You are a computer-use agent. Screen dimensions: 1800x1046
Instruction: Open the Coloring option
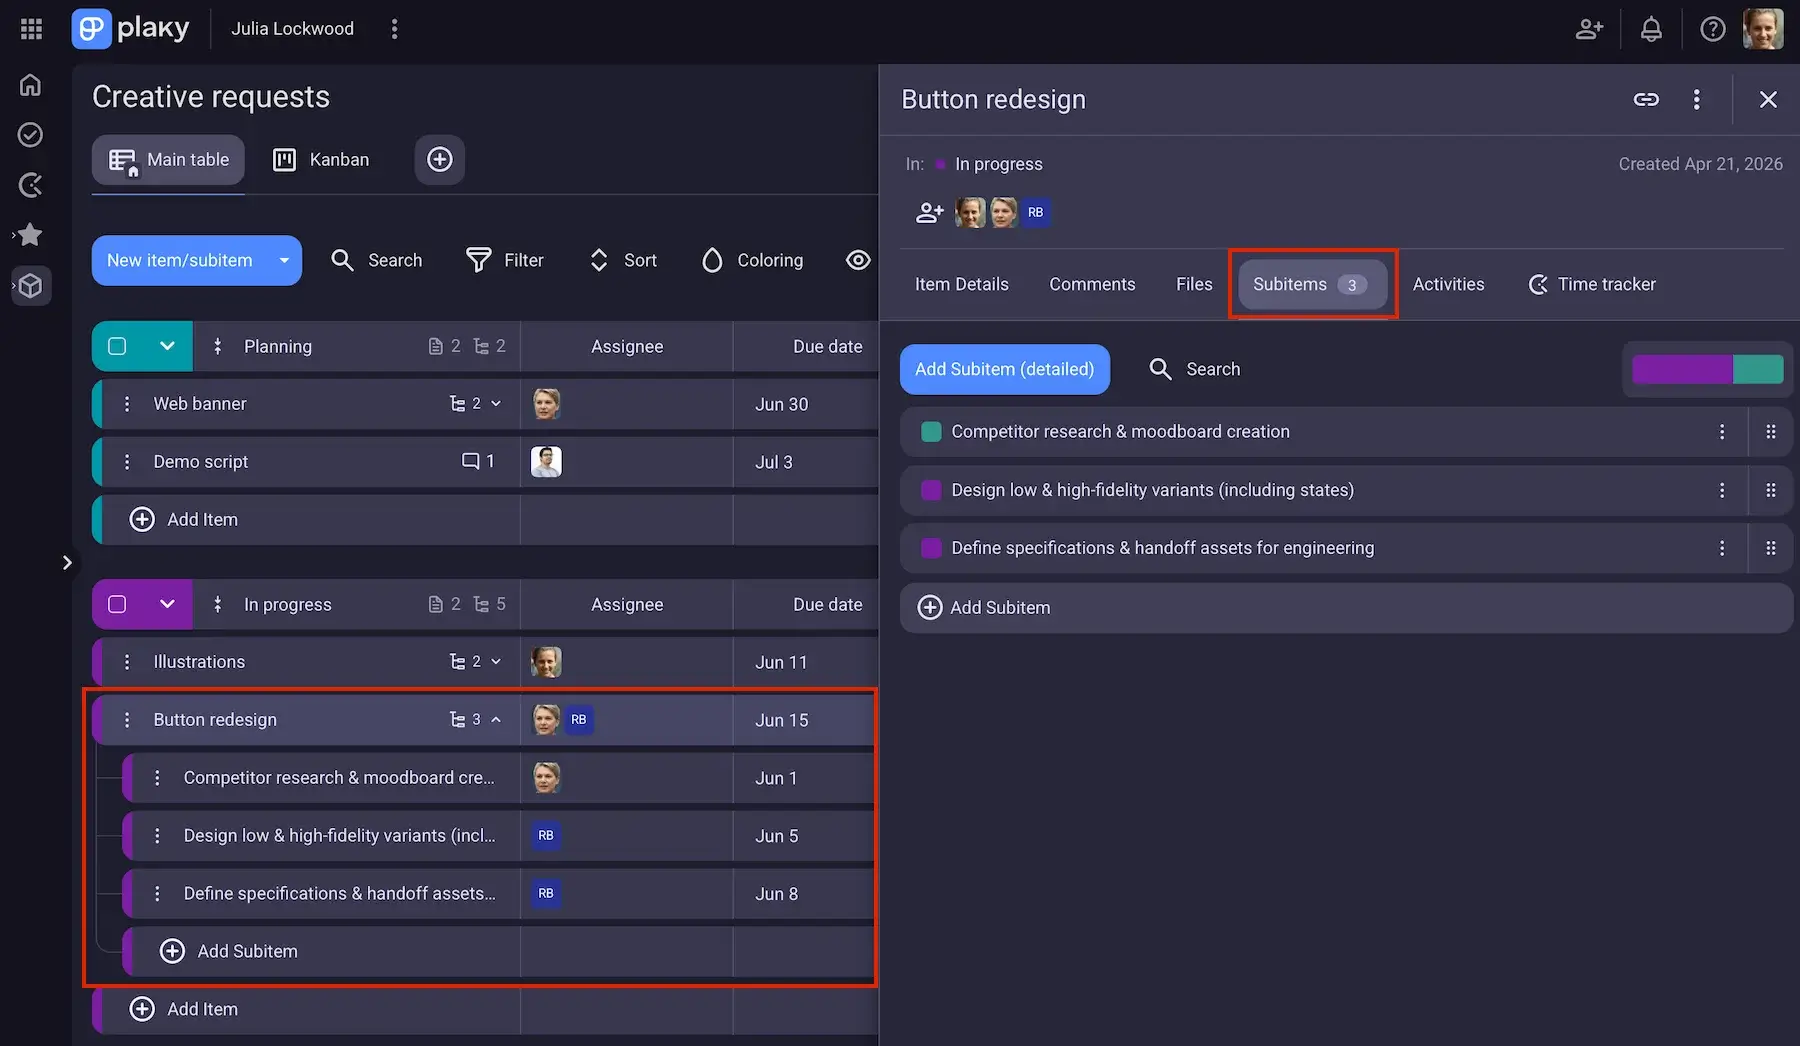[x=753, y=260]
